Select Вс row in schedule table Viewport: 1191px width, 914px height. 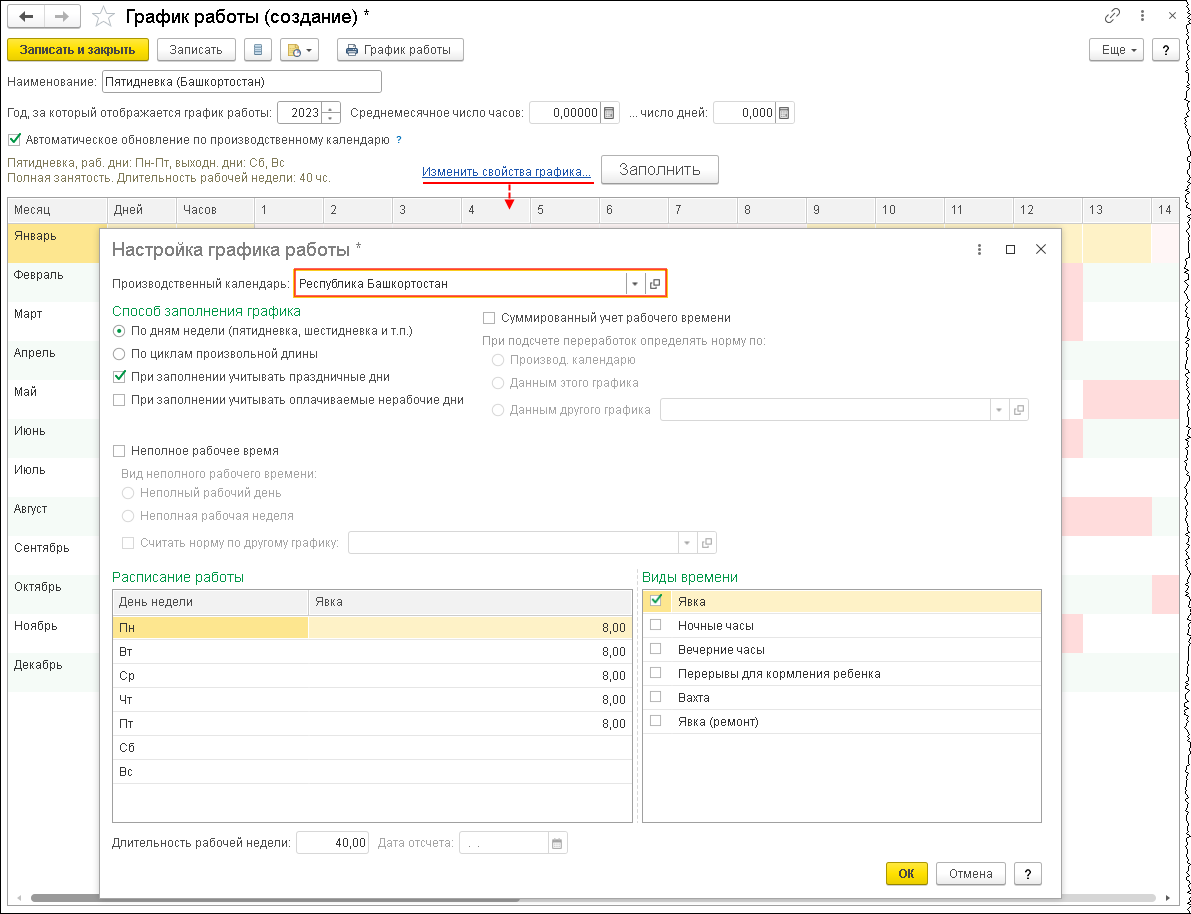pos(372,772)
